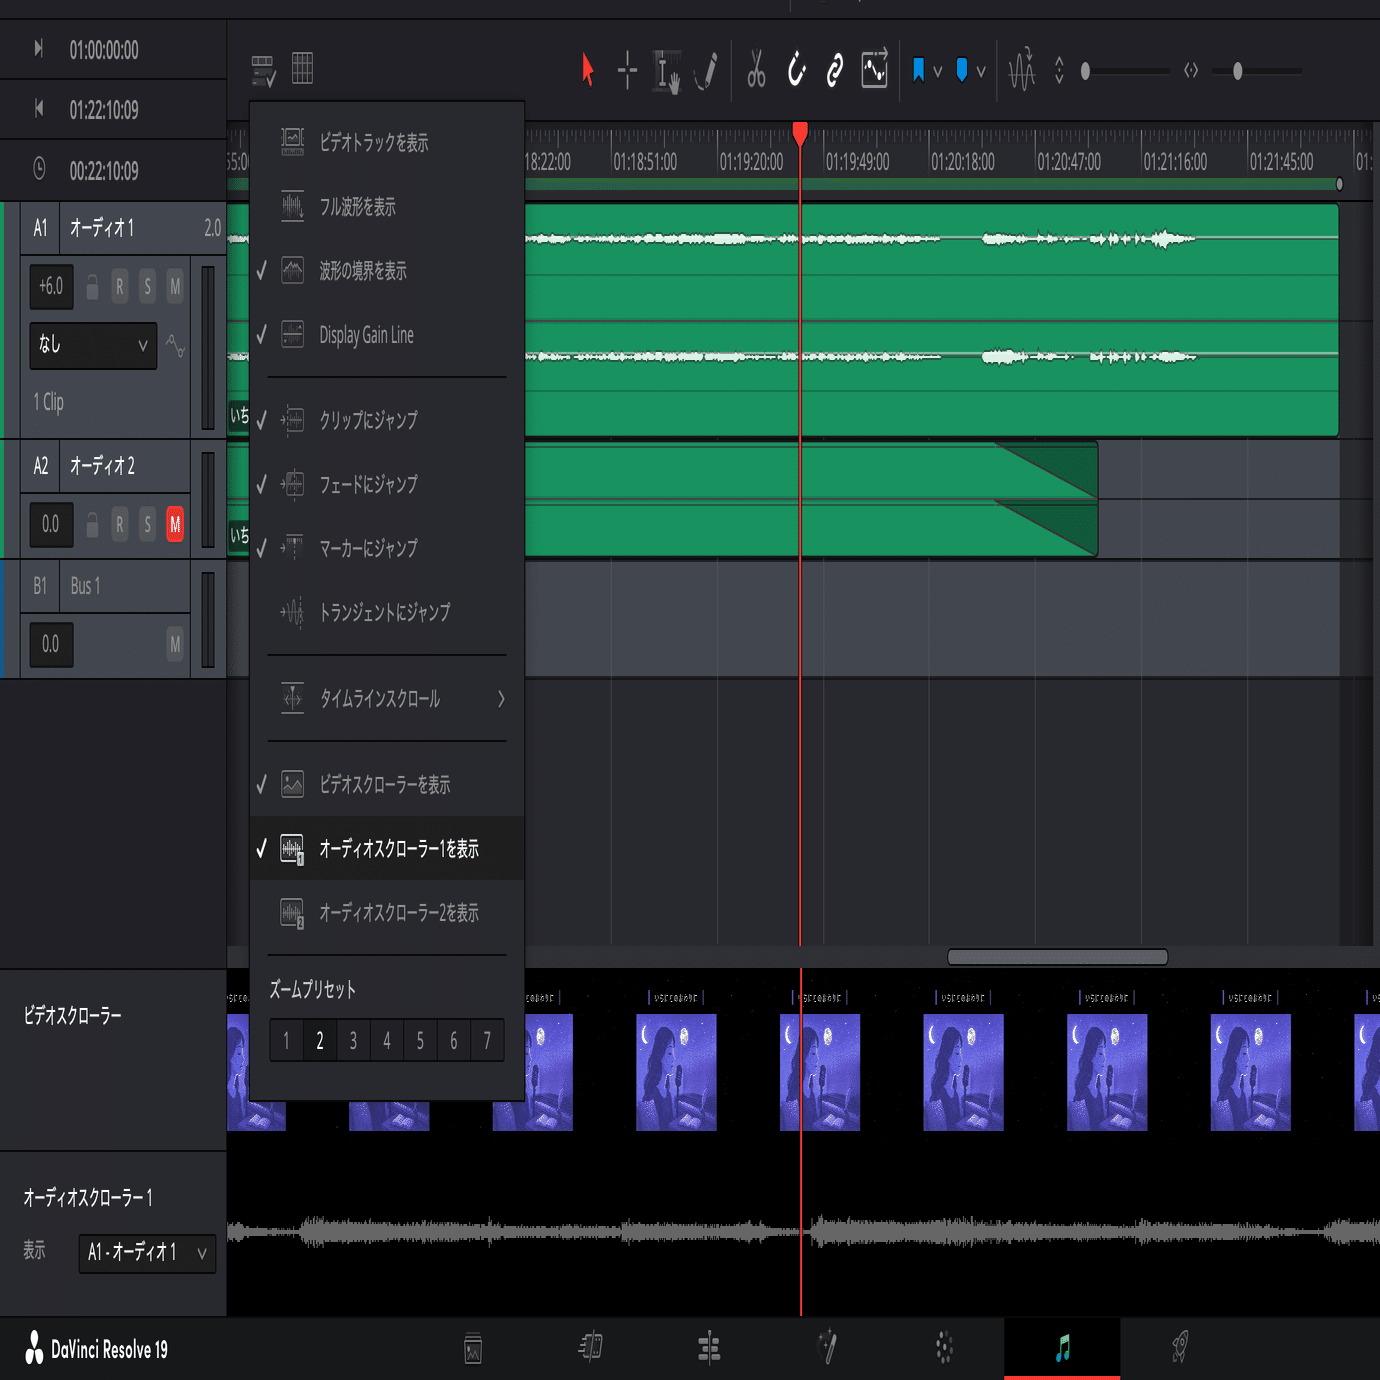Select the pencil tool
The width and height of the screenshot is (1380, 1380).
point(706,71)
